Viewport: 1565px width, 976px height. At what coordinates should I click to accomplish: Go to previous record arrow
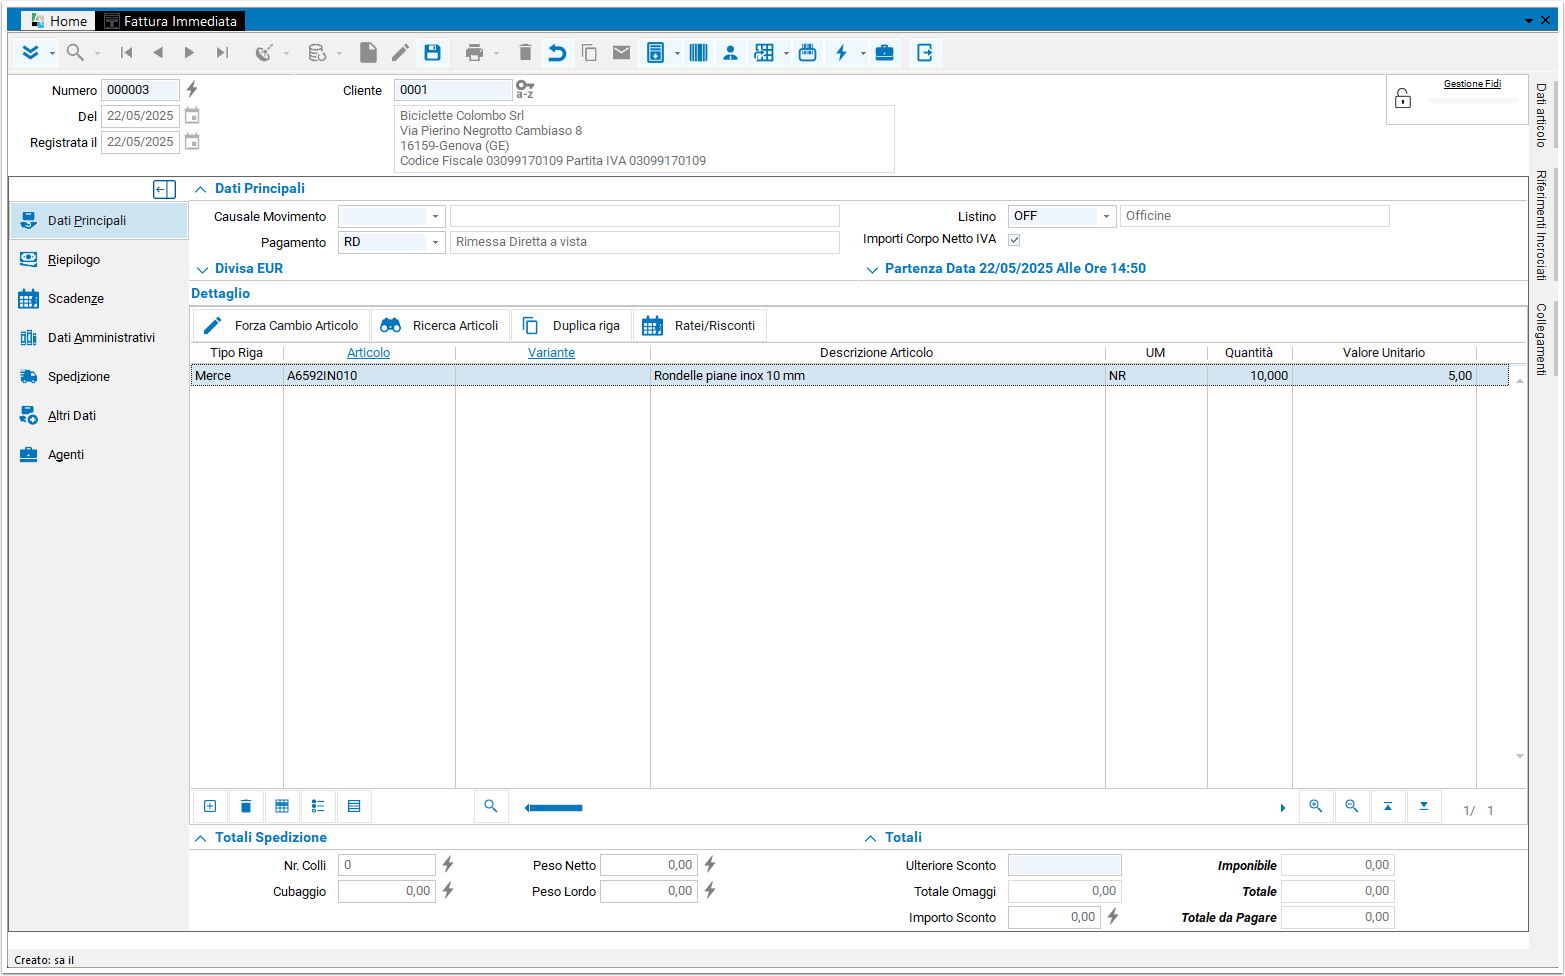[158, 53]
